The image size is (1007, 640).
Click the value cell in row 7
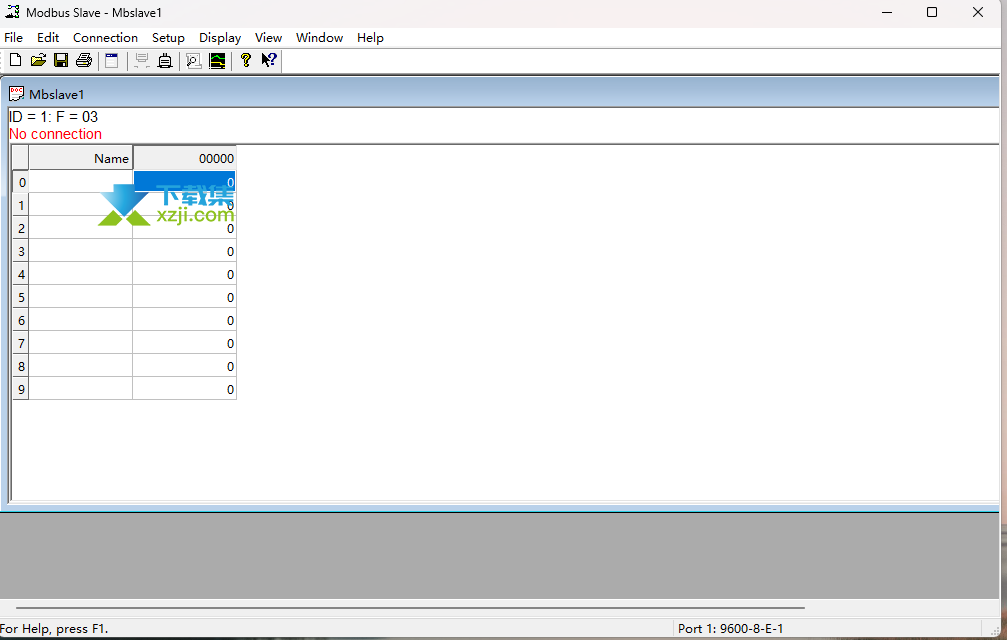pyautogui.click(x=185, y=343)
